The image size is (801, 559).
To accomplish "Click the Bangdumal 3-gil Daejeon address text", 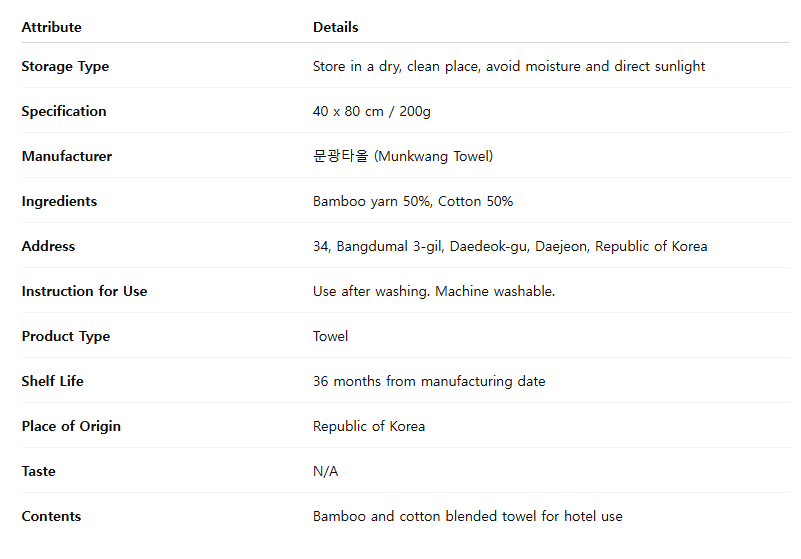I will 510,246.
